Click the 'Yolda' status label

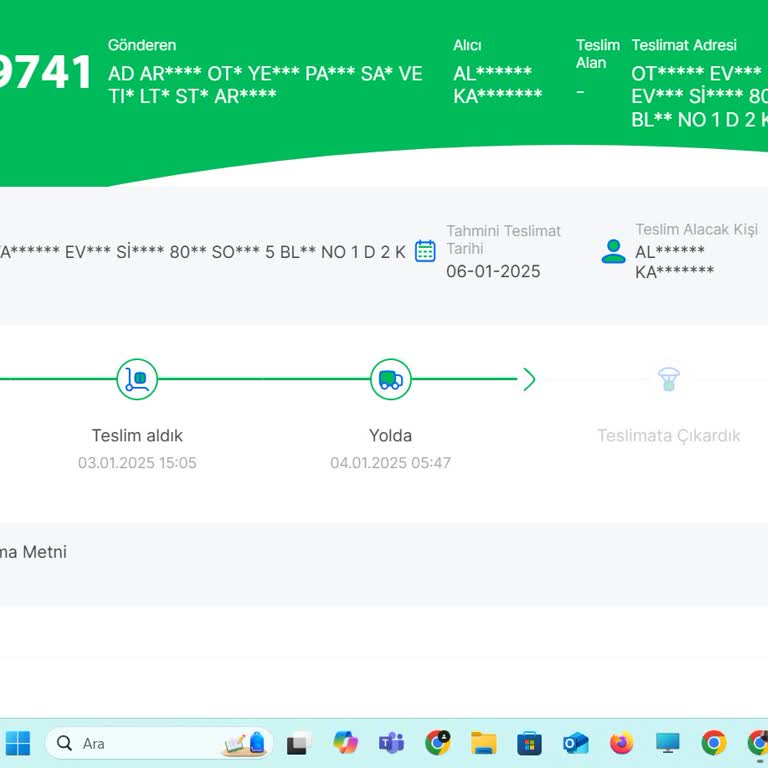point(390,435)
